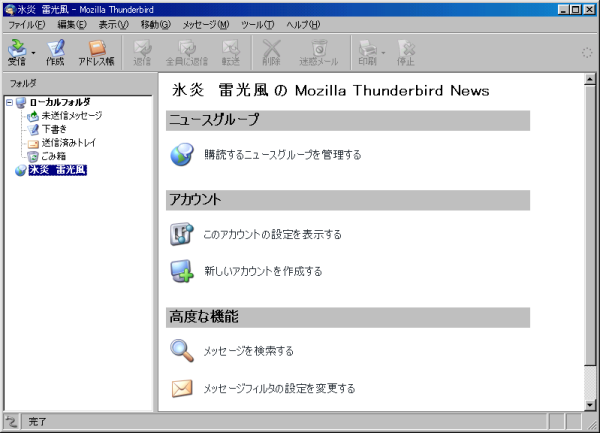
Task: Open the 編集(E) menu
Action: (72, 25)
